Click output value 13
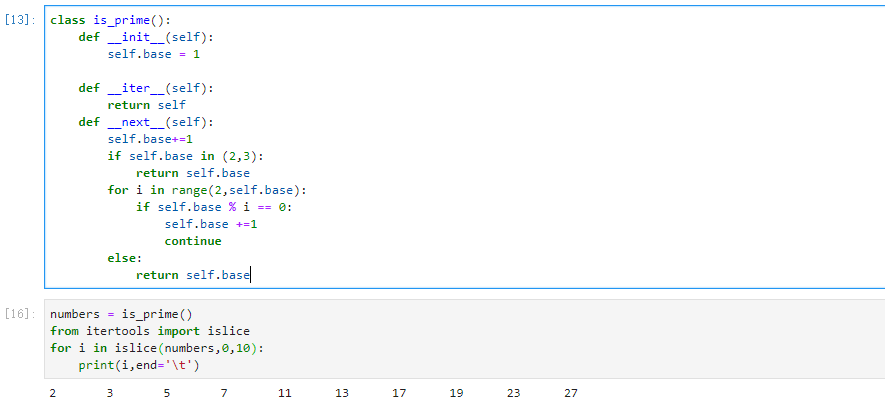 point(341,393)
